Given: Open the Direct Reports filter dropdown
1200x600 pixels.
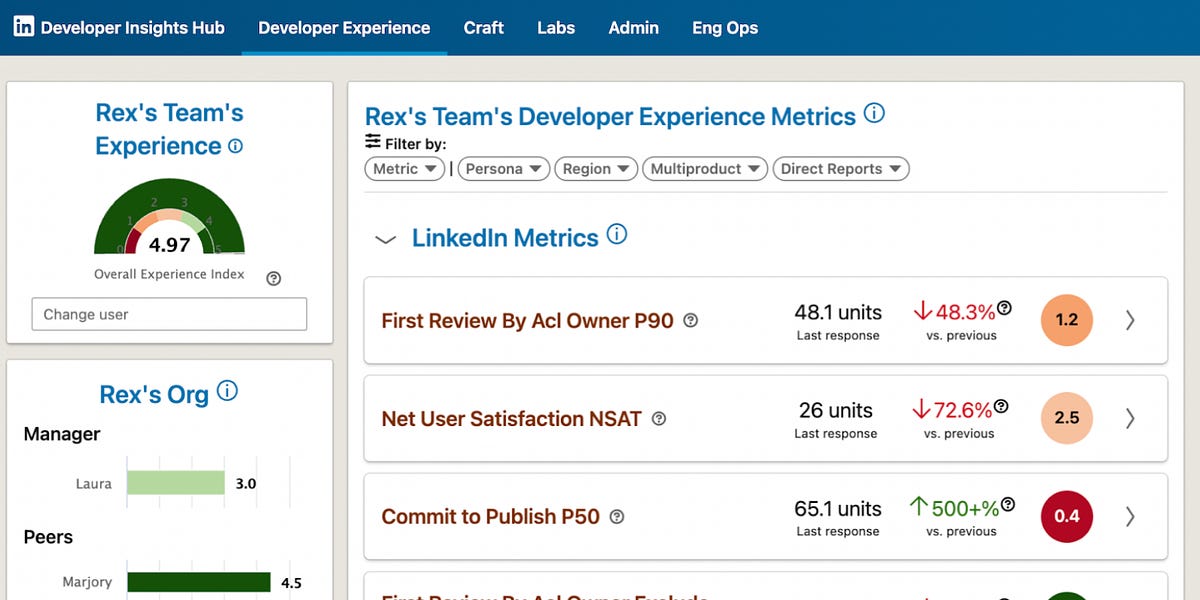Looking at the screenshot, I should [x=841, y=169].
